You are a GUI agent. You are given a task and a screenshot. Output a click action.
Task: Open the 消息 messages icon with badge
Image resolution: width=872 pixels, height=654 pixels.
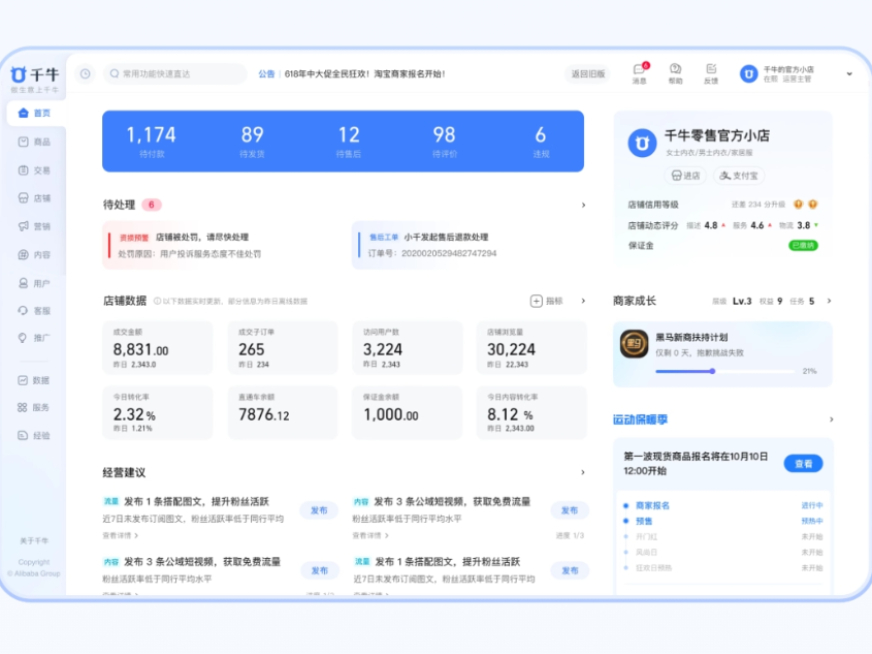tap(640, 73)
